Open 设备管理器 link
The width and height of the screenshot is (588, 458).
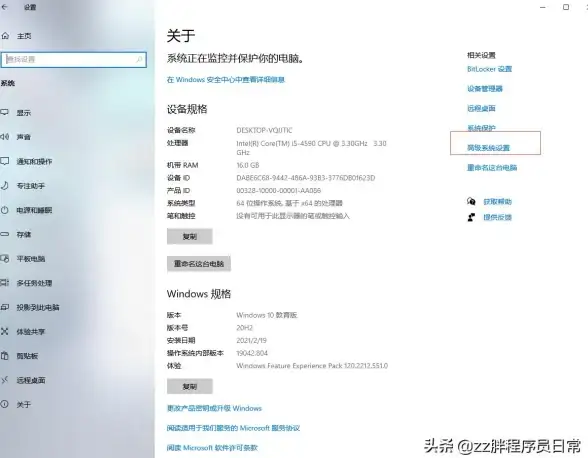[x=484, y=89]
